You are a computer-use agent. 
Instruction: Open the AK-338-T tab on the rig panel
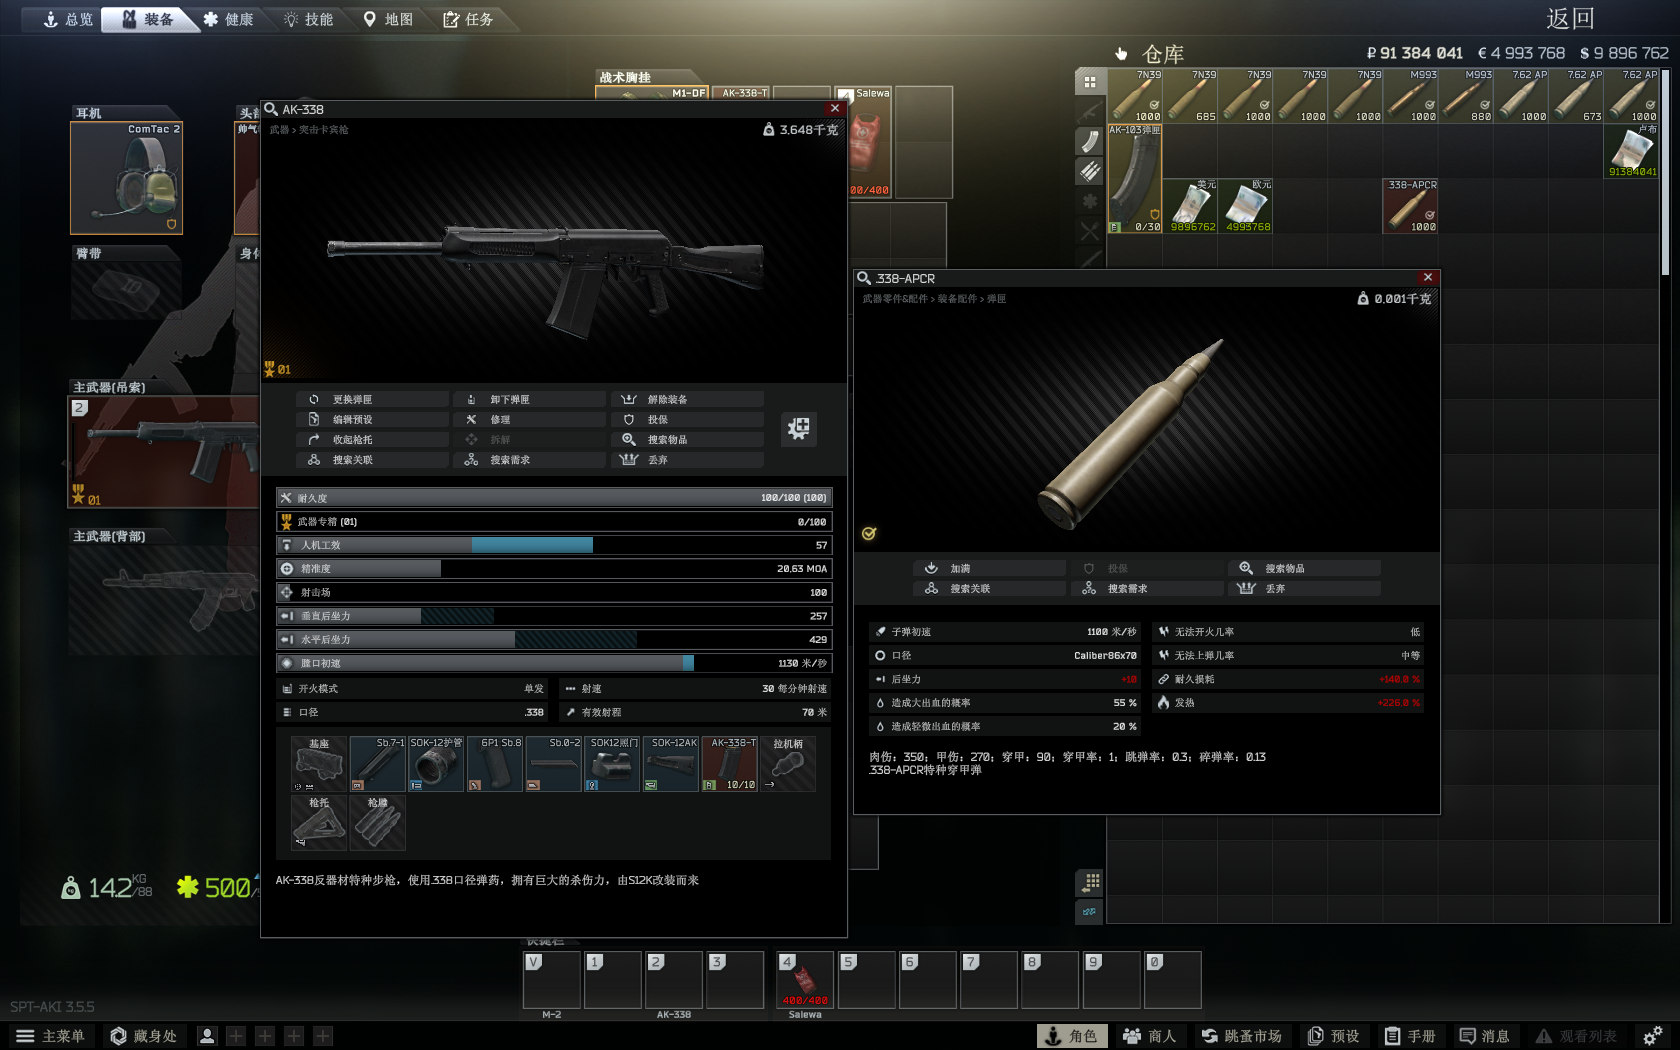point(742,91)
